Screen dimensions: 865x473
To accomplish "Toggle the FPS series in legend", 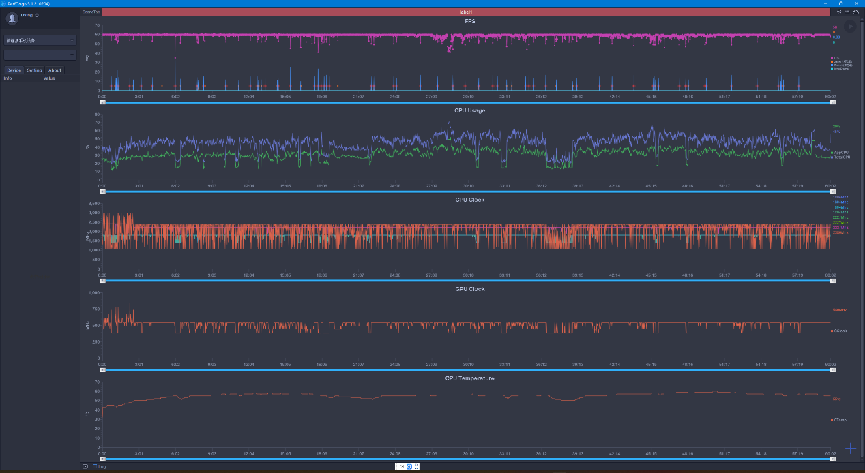I will pyautogui.click(x=835, y=58).
